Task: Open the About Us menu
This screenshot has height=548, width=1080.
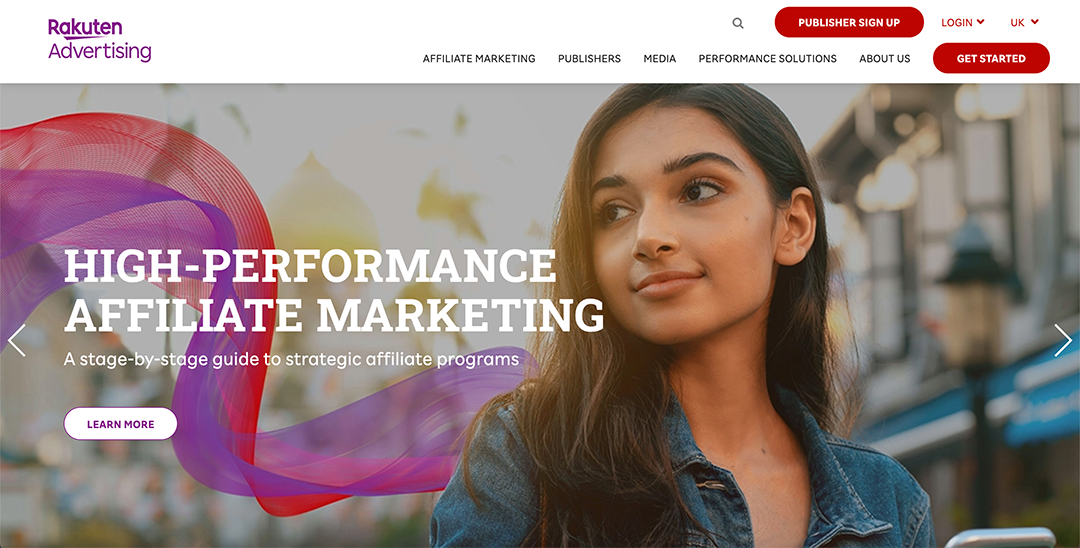Action: click(884, 59)
